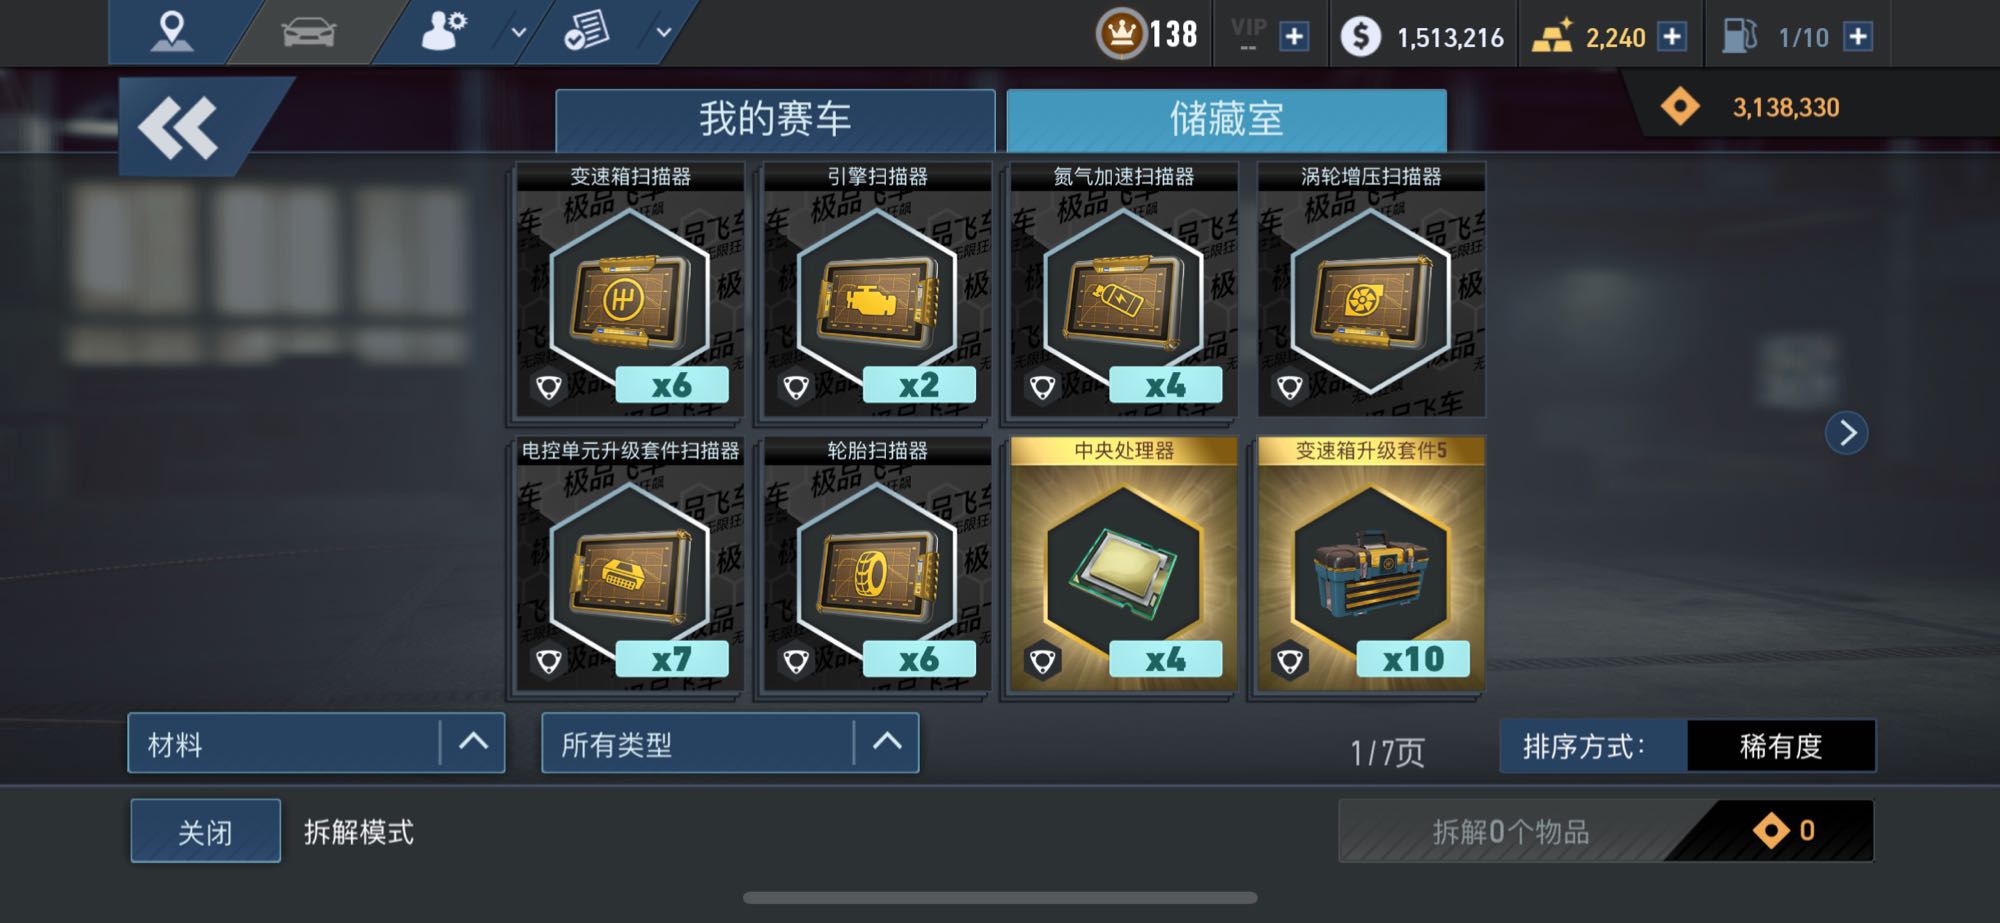The width and height of the screenshot is (2000, 923).
Task: Add fuel with the plus icon
Action: [1858, 37]
